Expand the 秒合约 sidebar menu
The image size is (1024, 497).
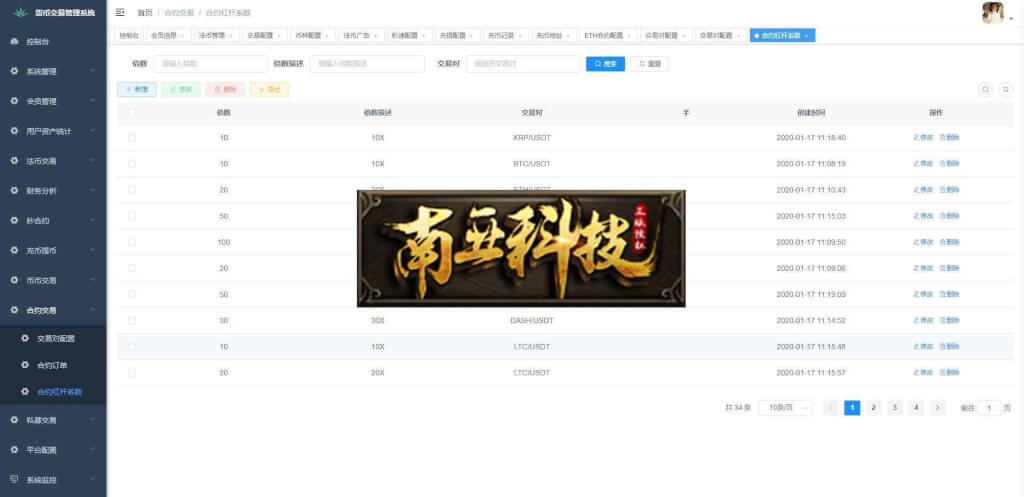pyautogui.click(x=53, y=221)
